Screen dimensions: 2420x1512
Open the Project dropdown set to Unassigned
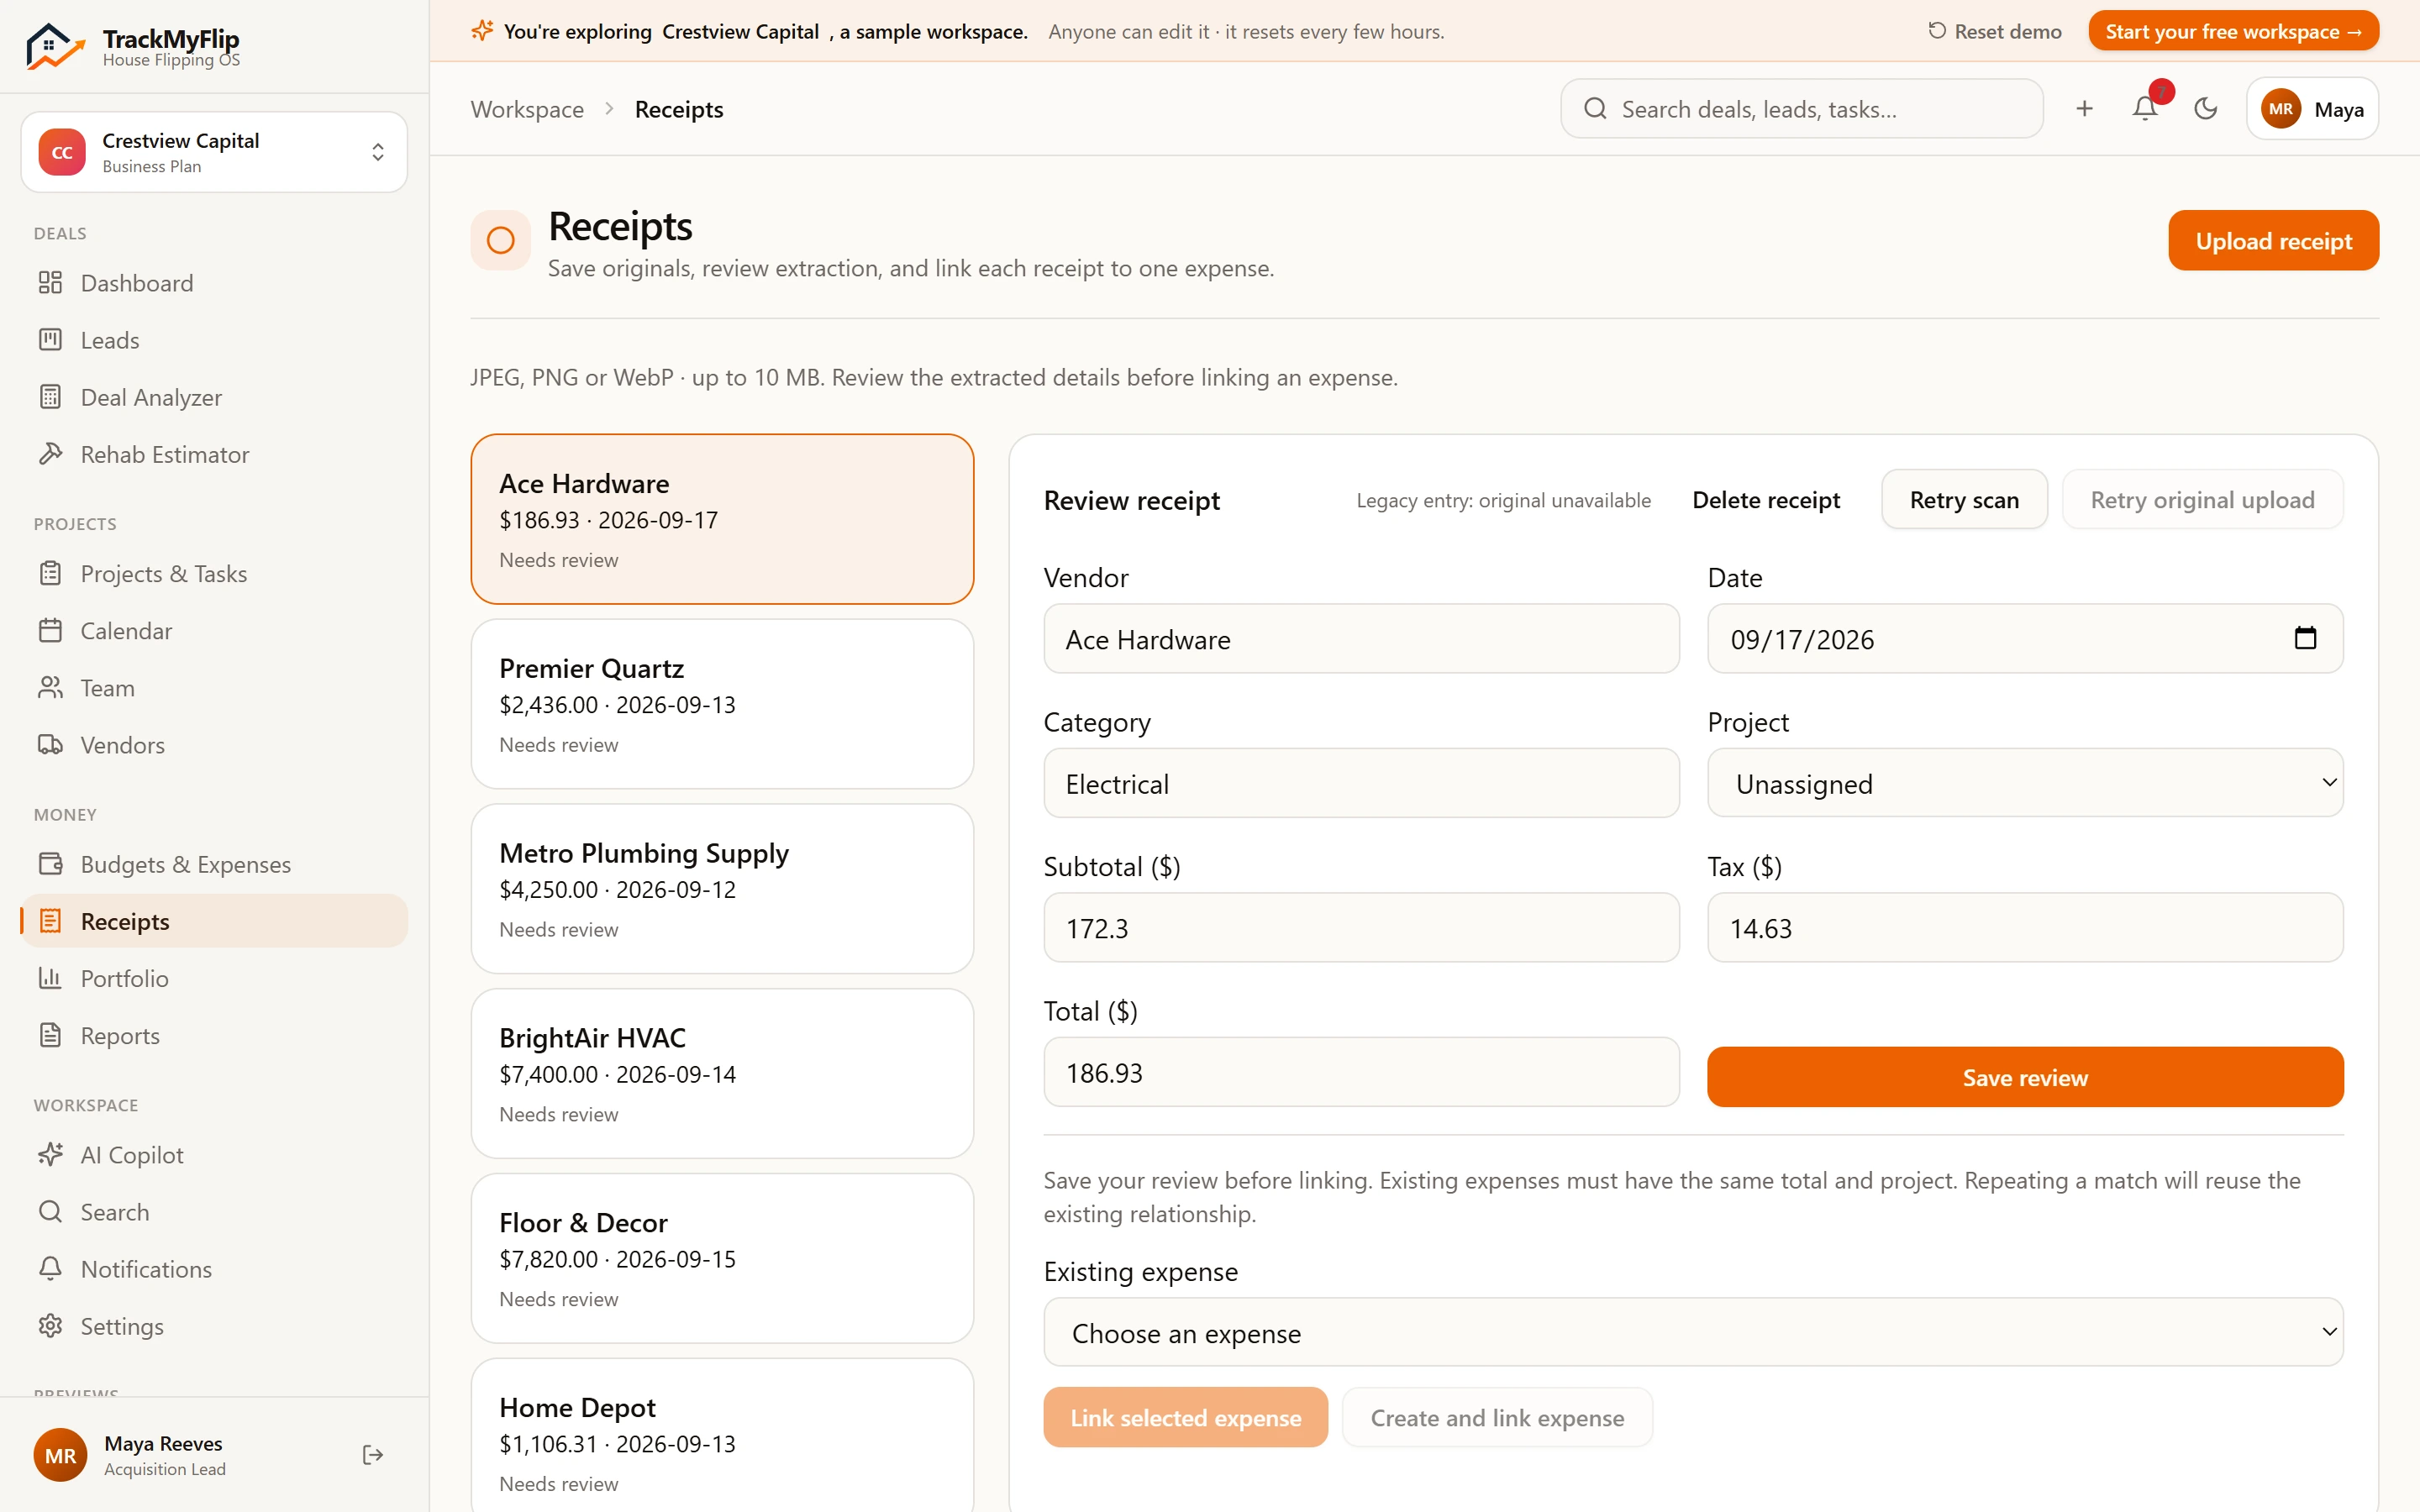pyautogui.click(x=2025, y=783)
